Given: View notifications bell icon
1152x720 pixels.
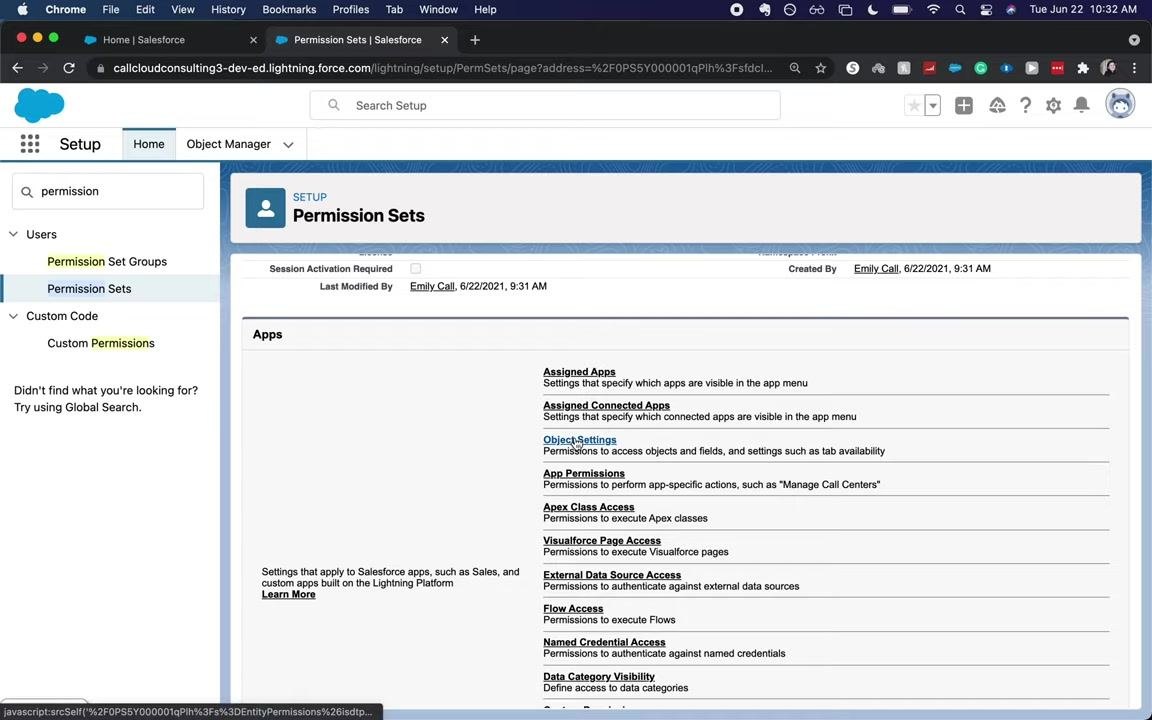Looking at the screenshot, I should point(1081,105).
